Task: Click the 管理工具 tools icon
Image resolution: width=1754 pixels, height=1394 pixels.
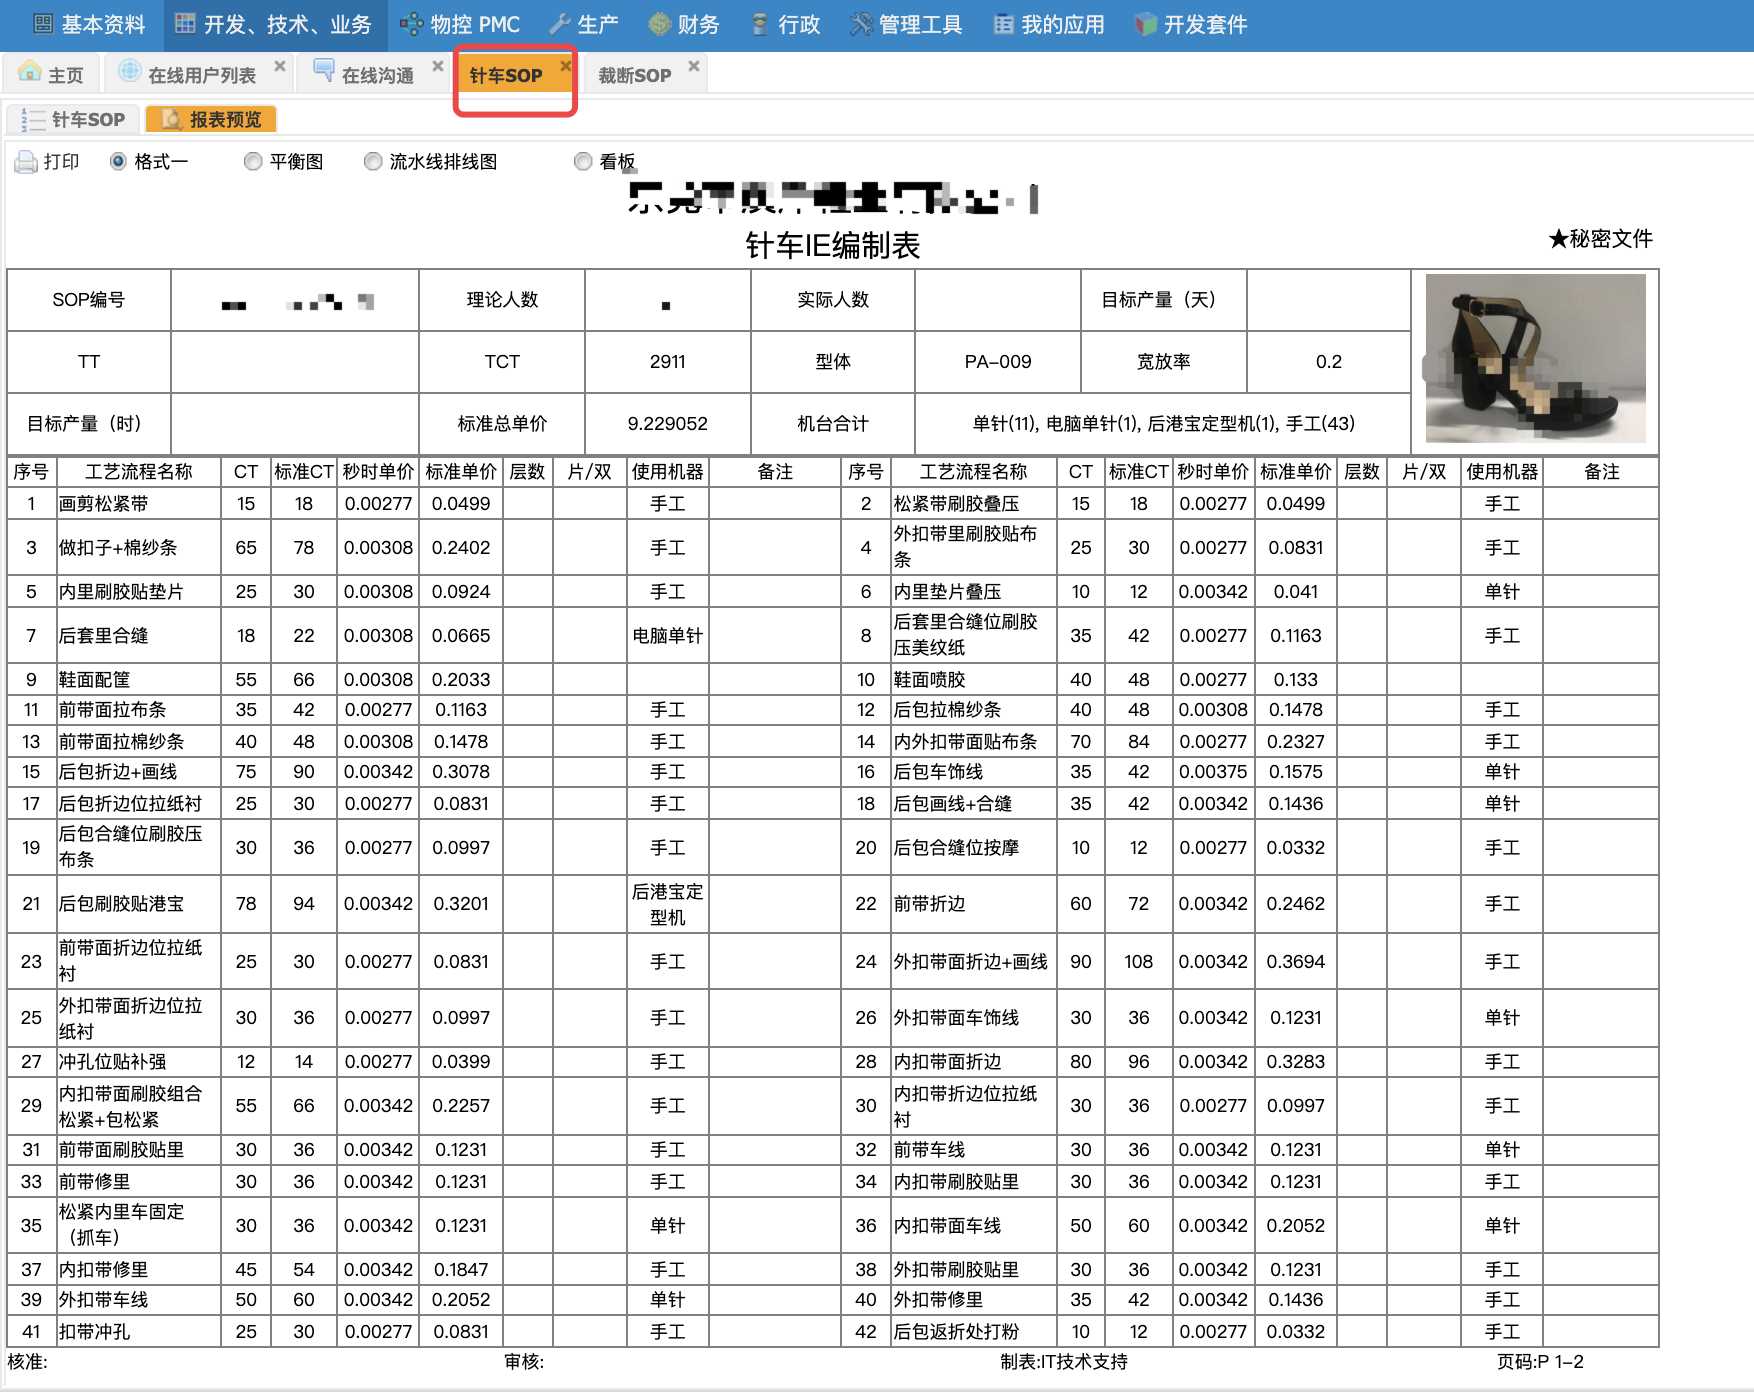Action: 860,25
